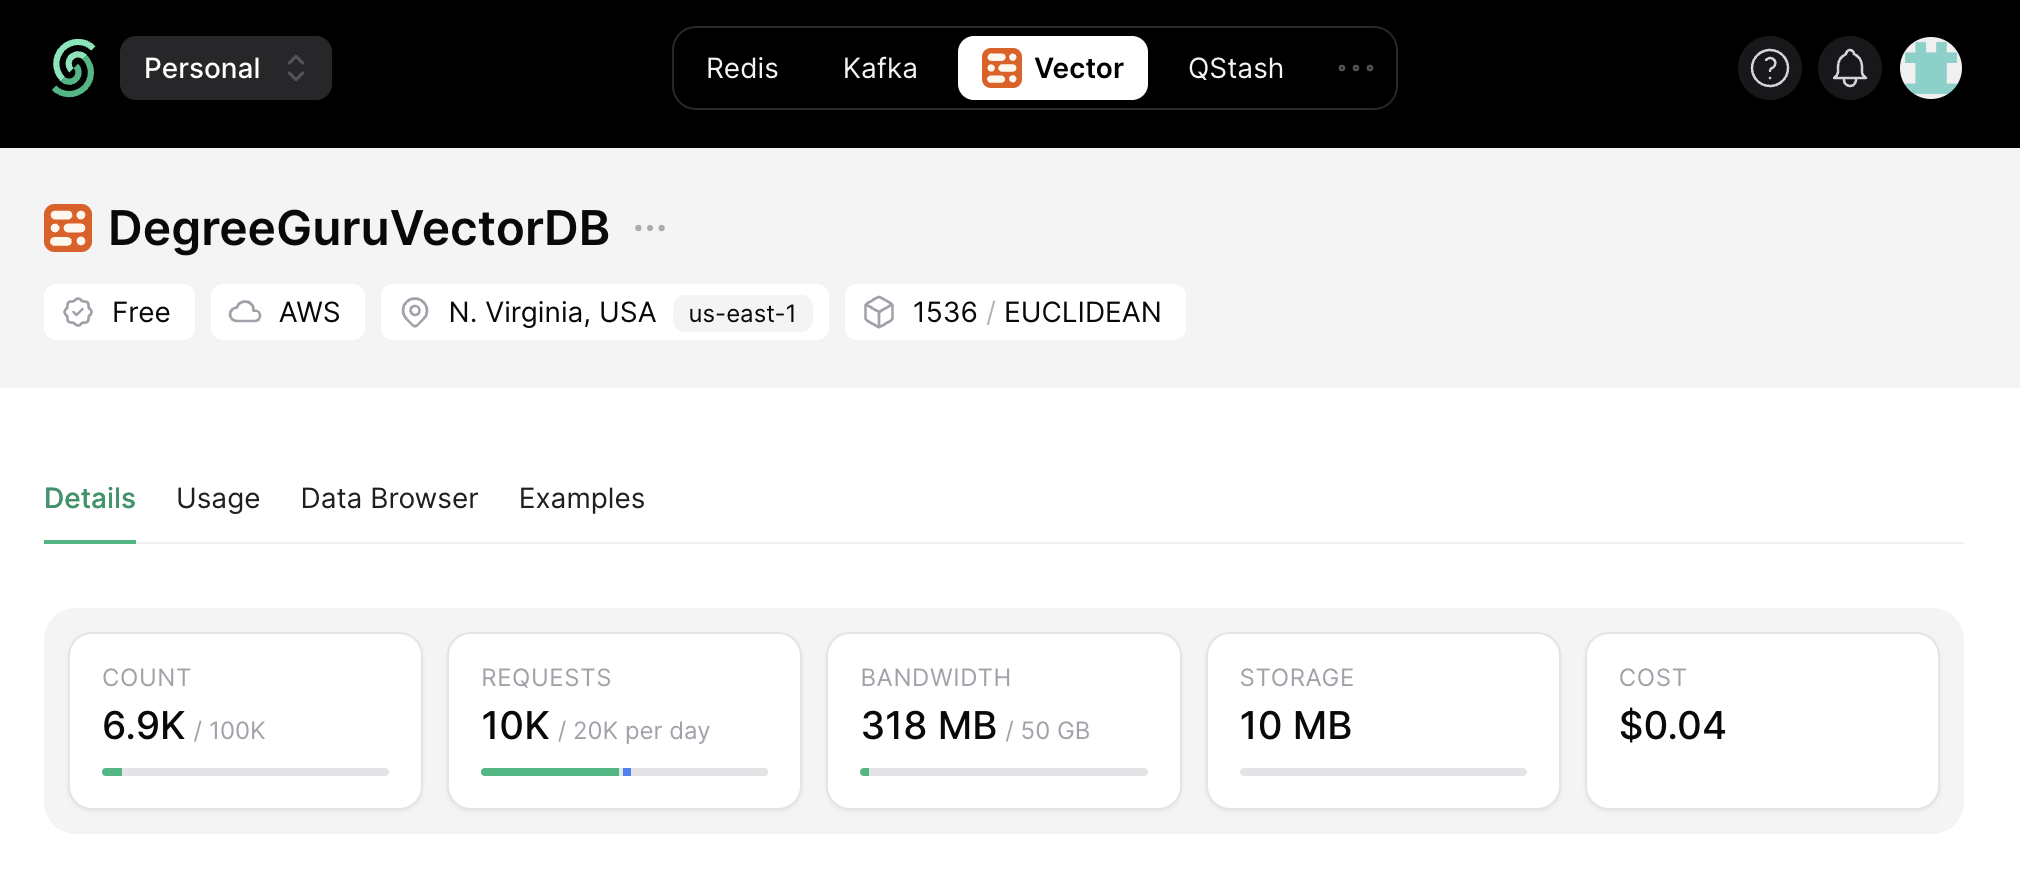Click the us-east-1 region code
2020x872 pixels.
743,313
